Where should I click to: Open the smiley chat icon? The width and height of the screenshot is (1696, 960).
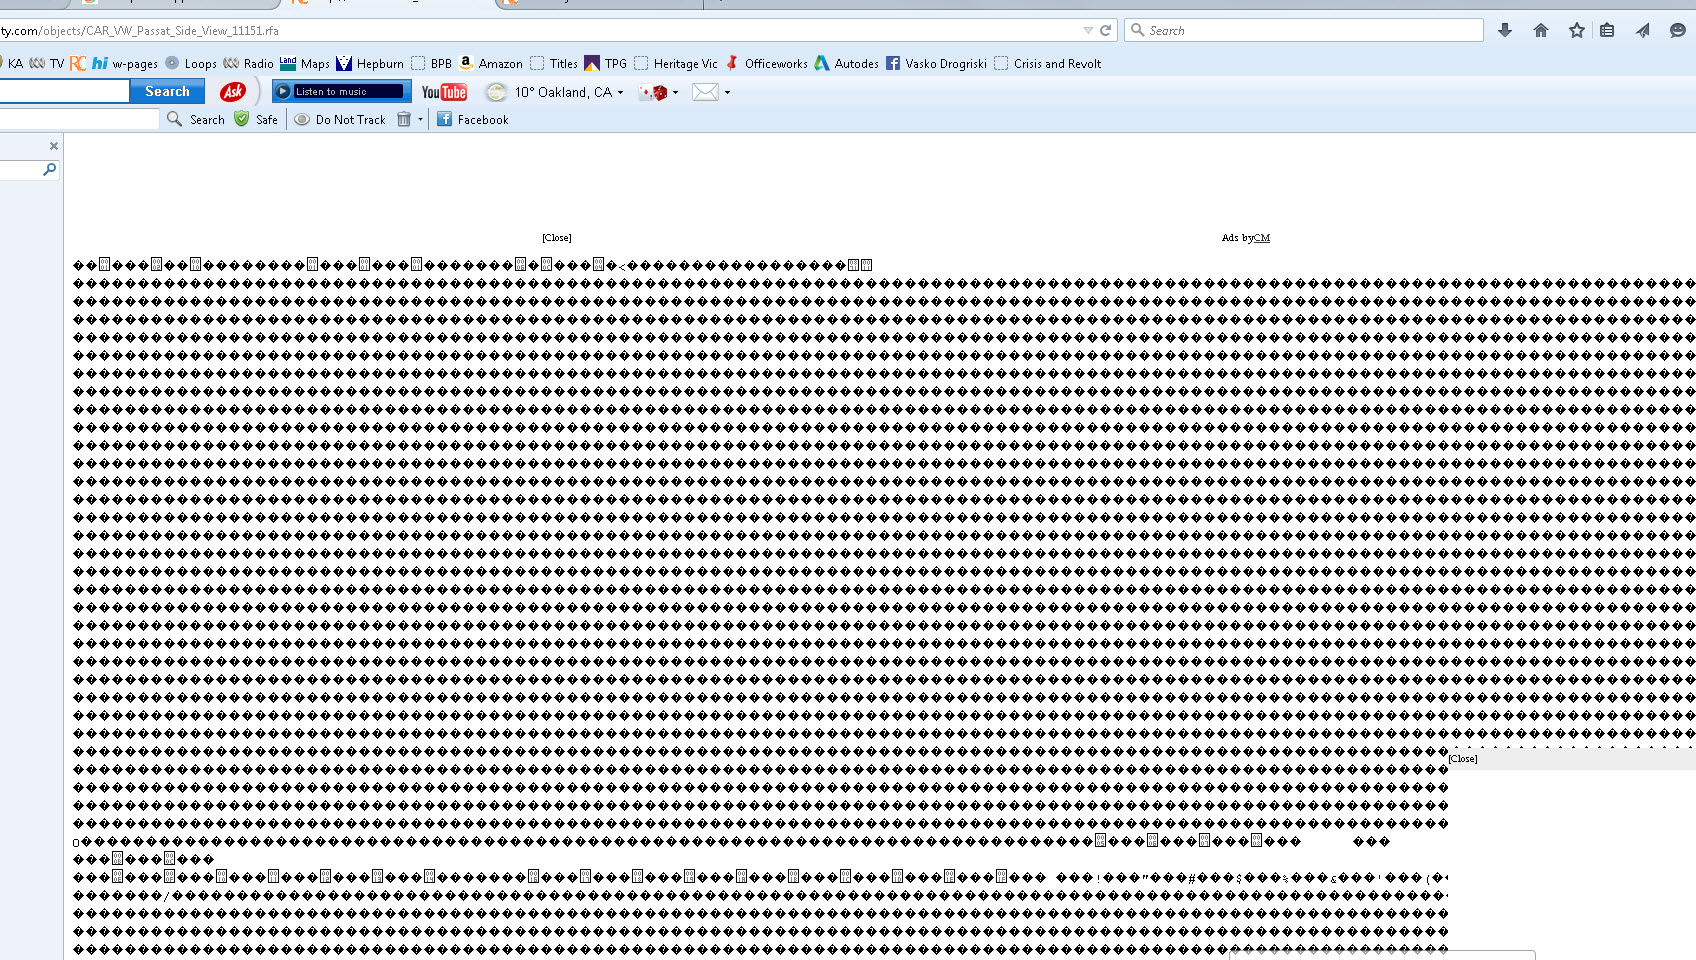[x=1678, y=30]
